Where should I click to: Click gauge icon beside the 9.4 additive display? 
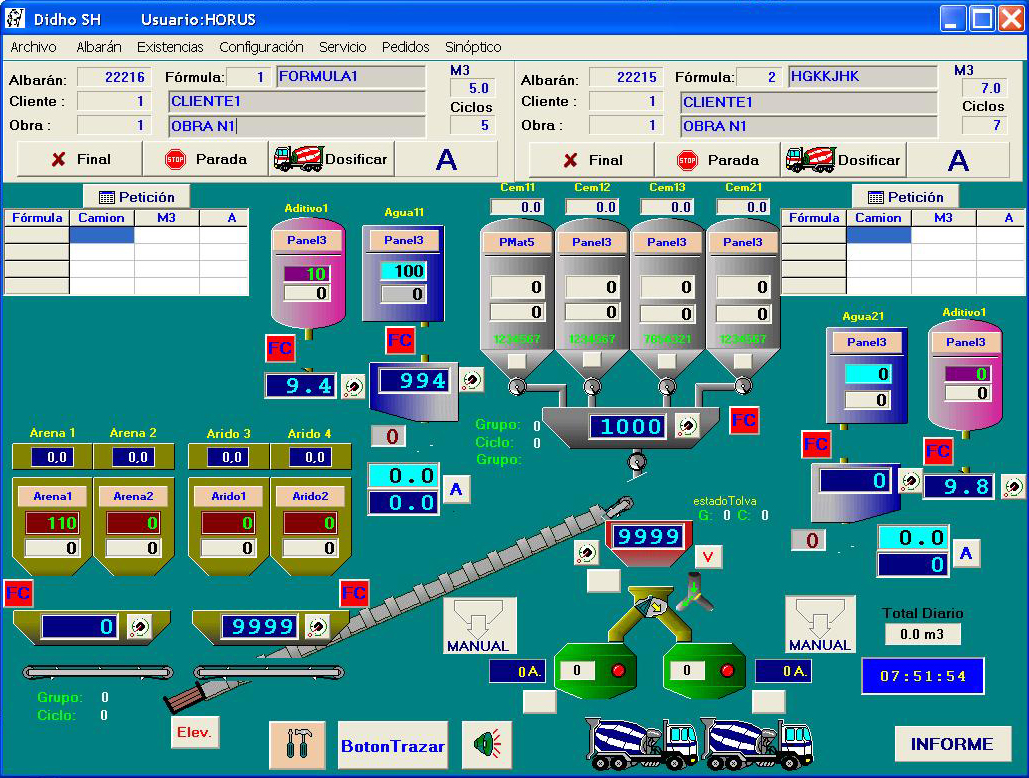click(x=353, y=386)
